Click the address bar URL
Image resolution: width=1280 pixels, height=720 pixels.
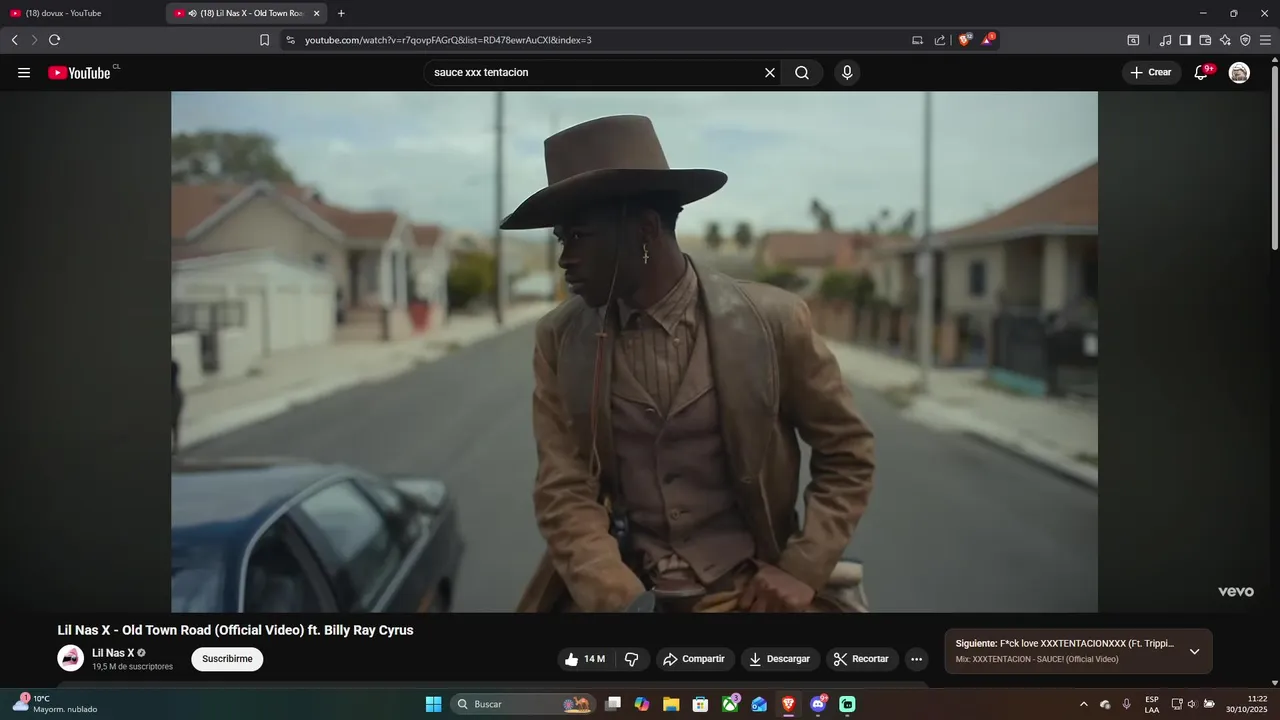448,40
